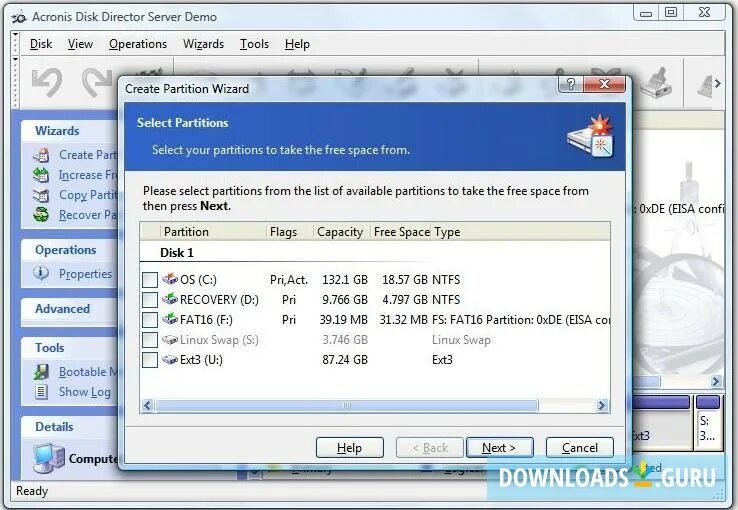This screenshot has width=738, height=510.
Task: Click the disk cleanup toolbar icon
Action: coord(658,83)
